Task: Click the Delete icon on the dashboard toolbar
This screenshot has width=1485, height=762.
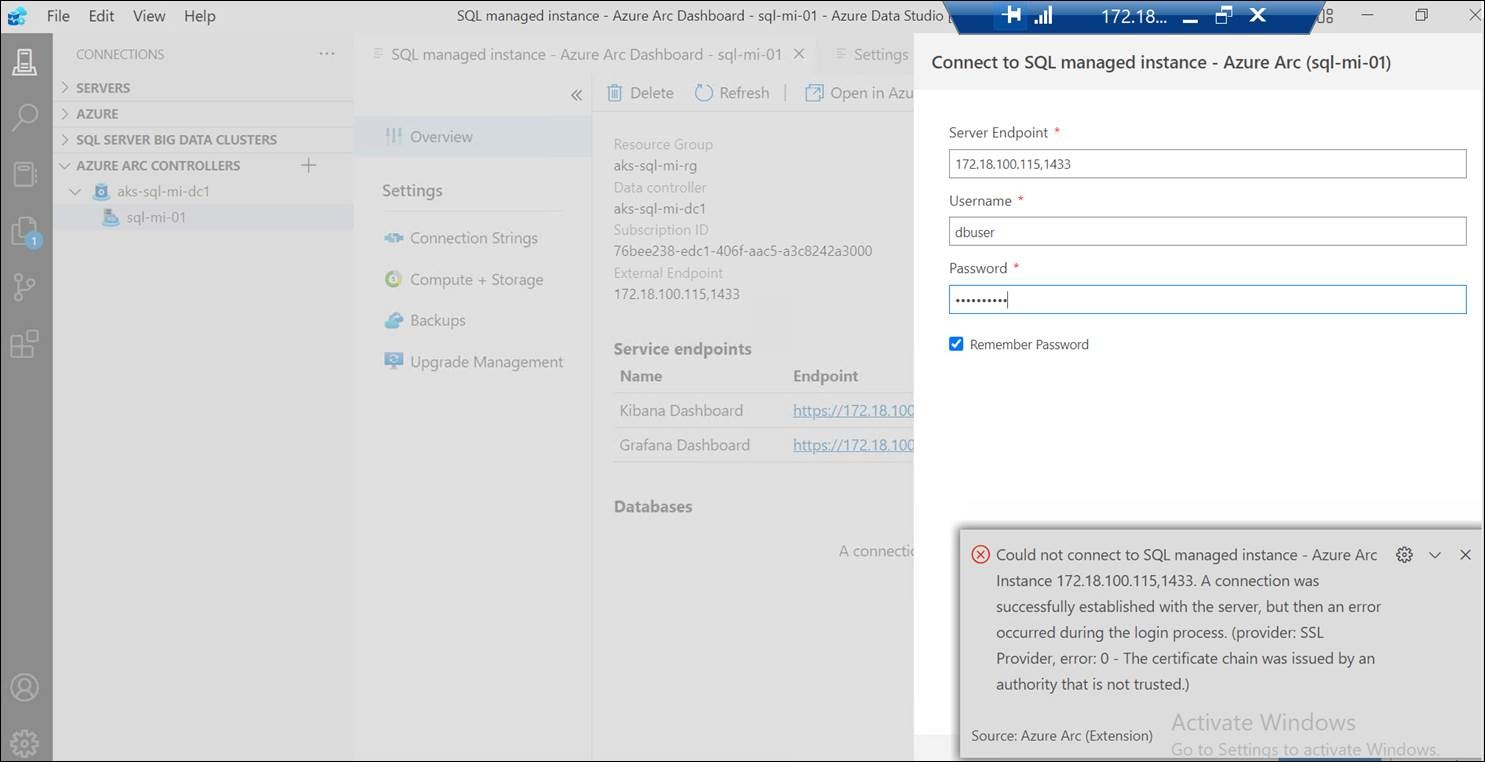Action: [x=640, y=92]
